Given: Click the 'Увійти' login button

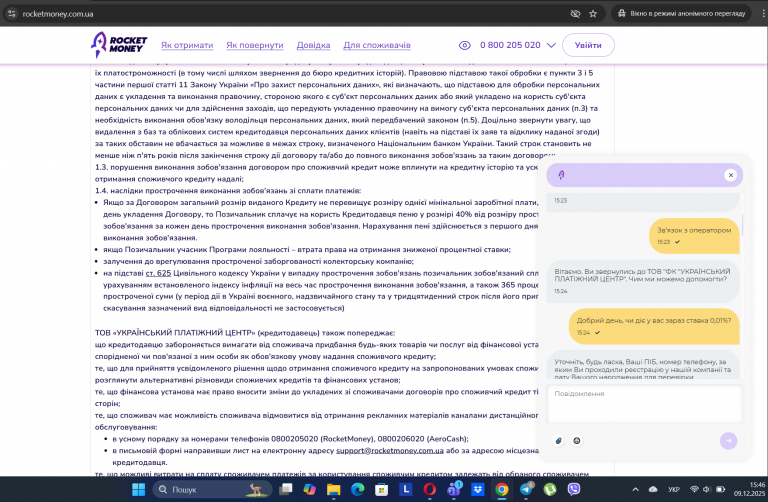Looking at the screenshot, I should 588,45.
